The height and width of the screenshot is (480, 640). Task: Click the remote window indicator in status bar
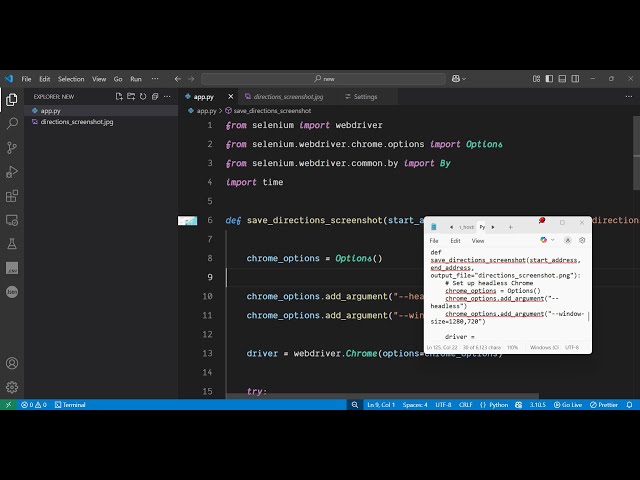[x=8, y=405]
